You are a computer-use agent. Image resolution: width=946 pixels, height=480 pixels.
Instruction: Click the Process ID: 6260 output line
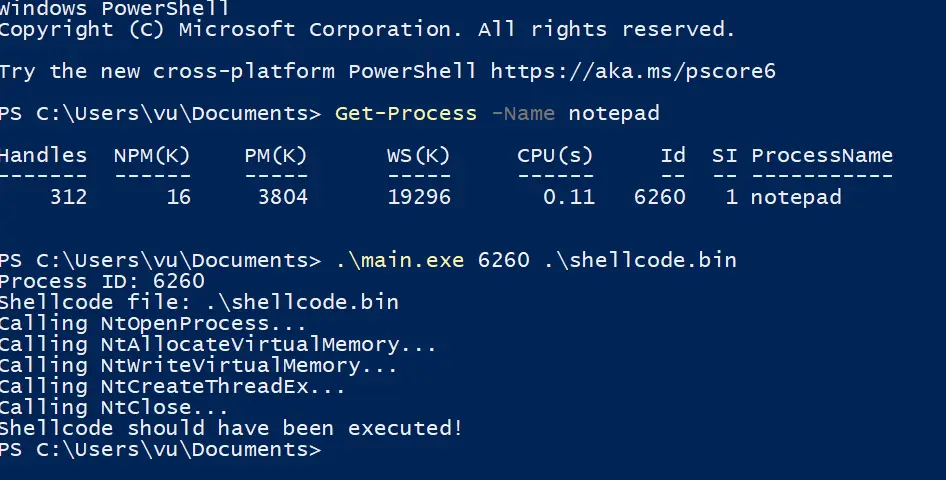tap(103, 281)
